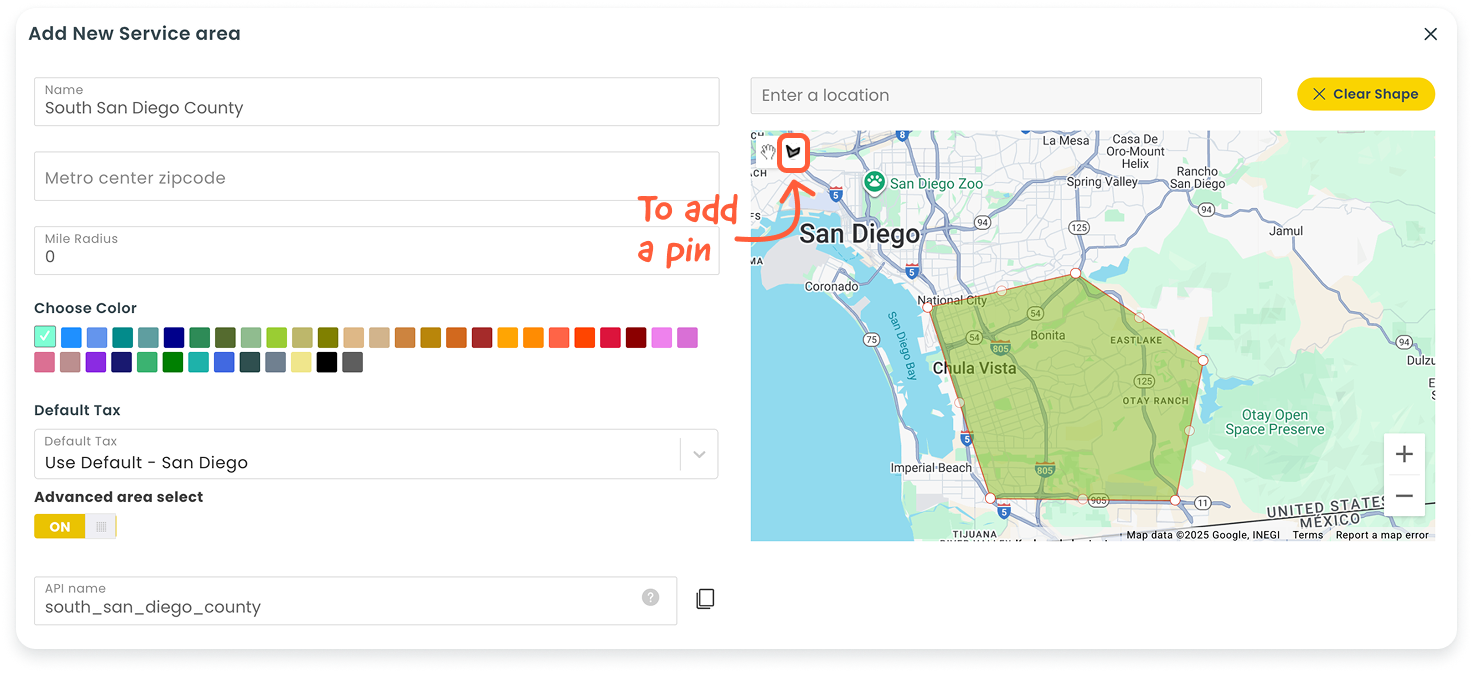Click the grid segment of the Advanced area switch
1473x673 pixels.
[100, 525]
